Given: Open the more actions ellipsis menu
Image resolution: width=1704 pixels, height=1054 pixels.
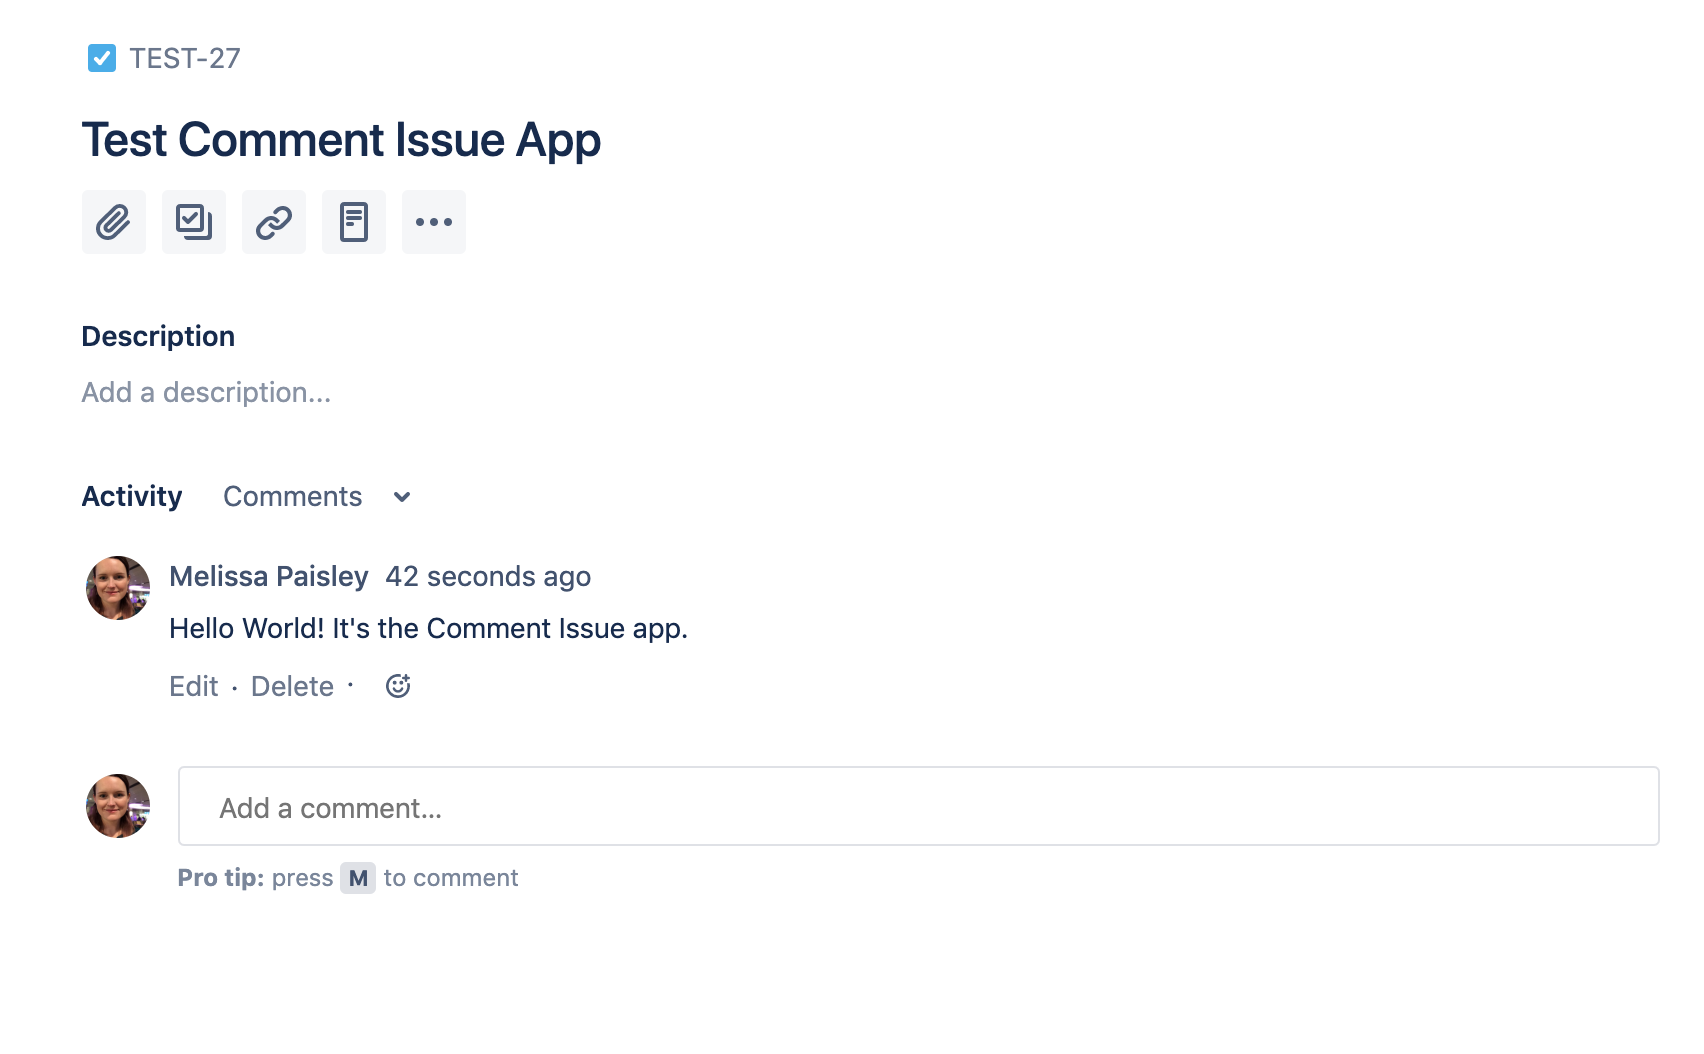Looking at the screenshot, I should coord(433,222).
